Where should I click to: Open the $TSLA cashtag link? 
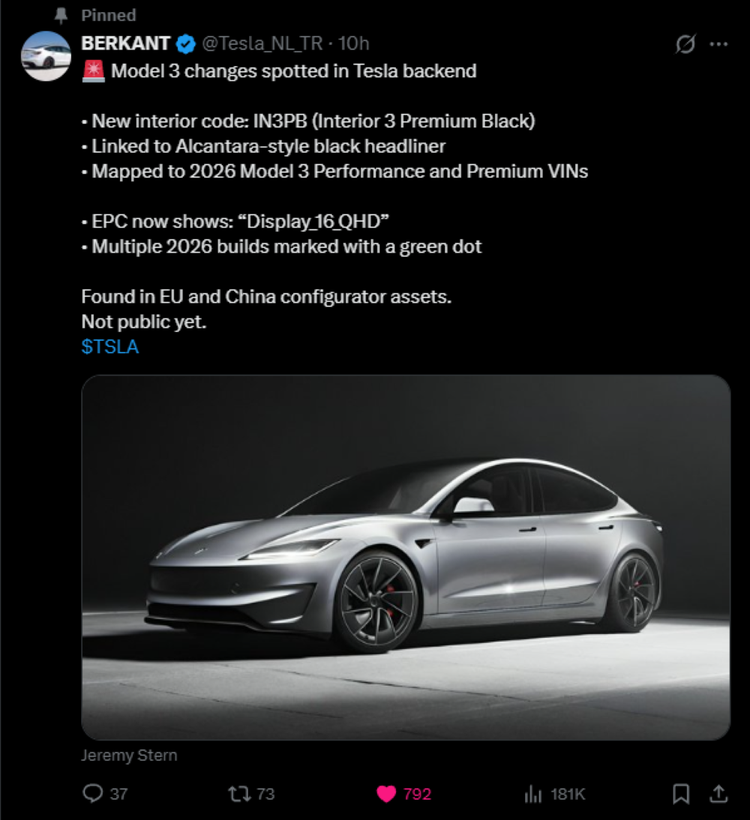110,346
